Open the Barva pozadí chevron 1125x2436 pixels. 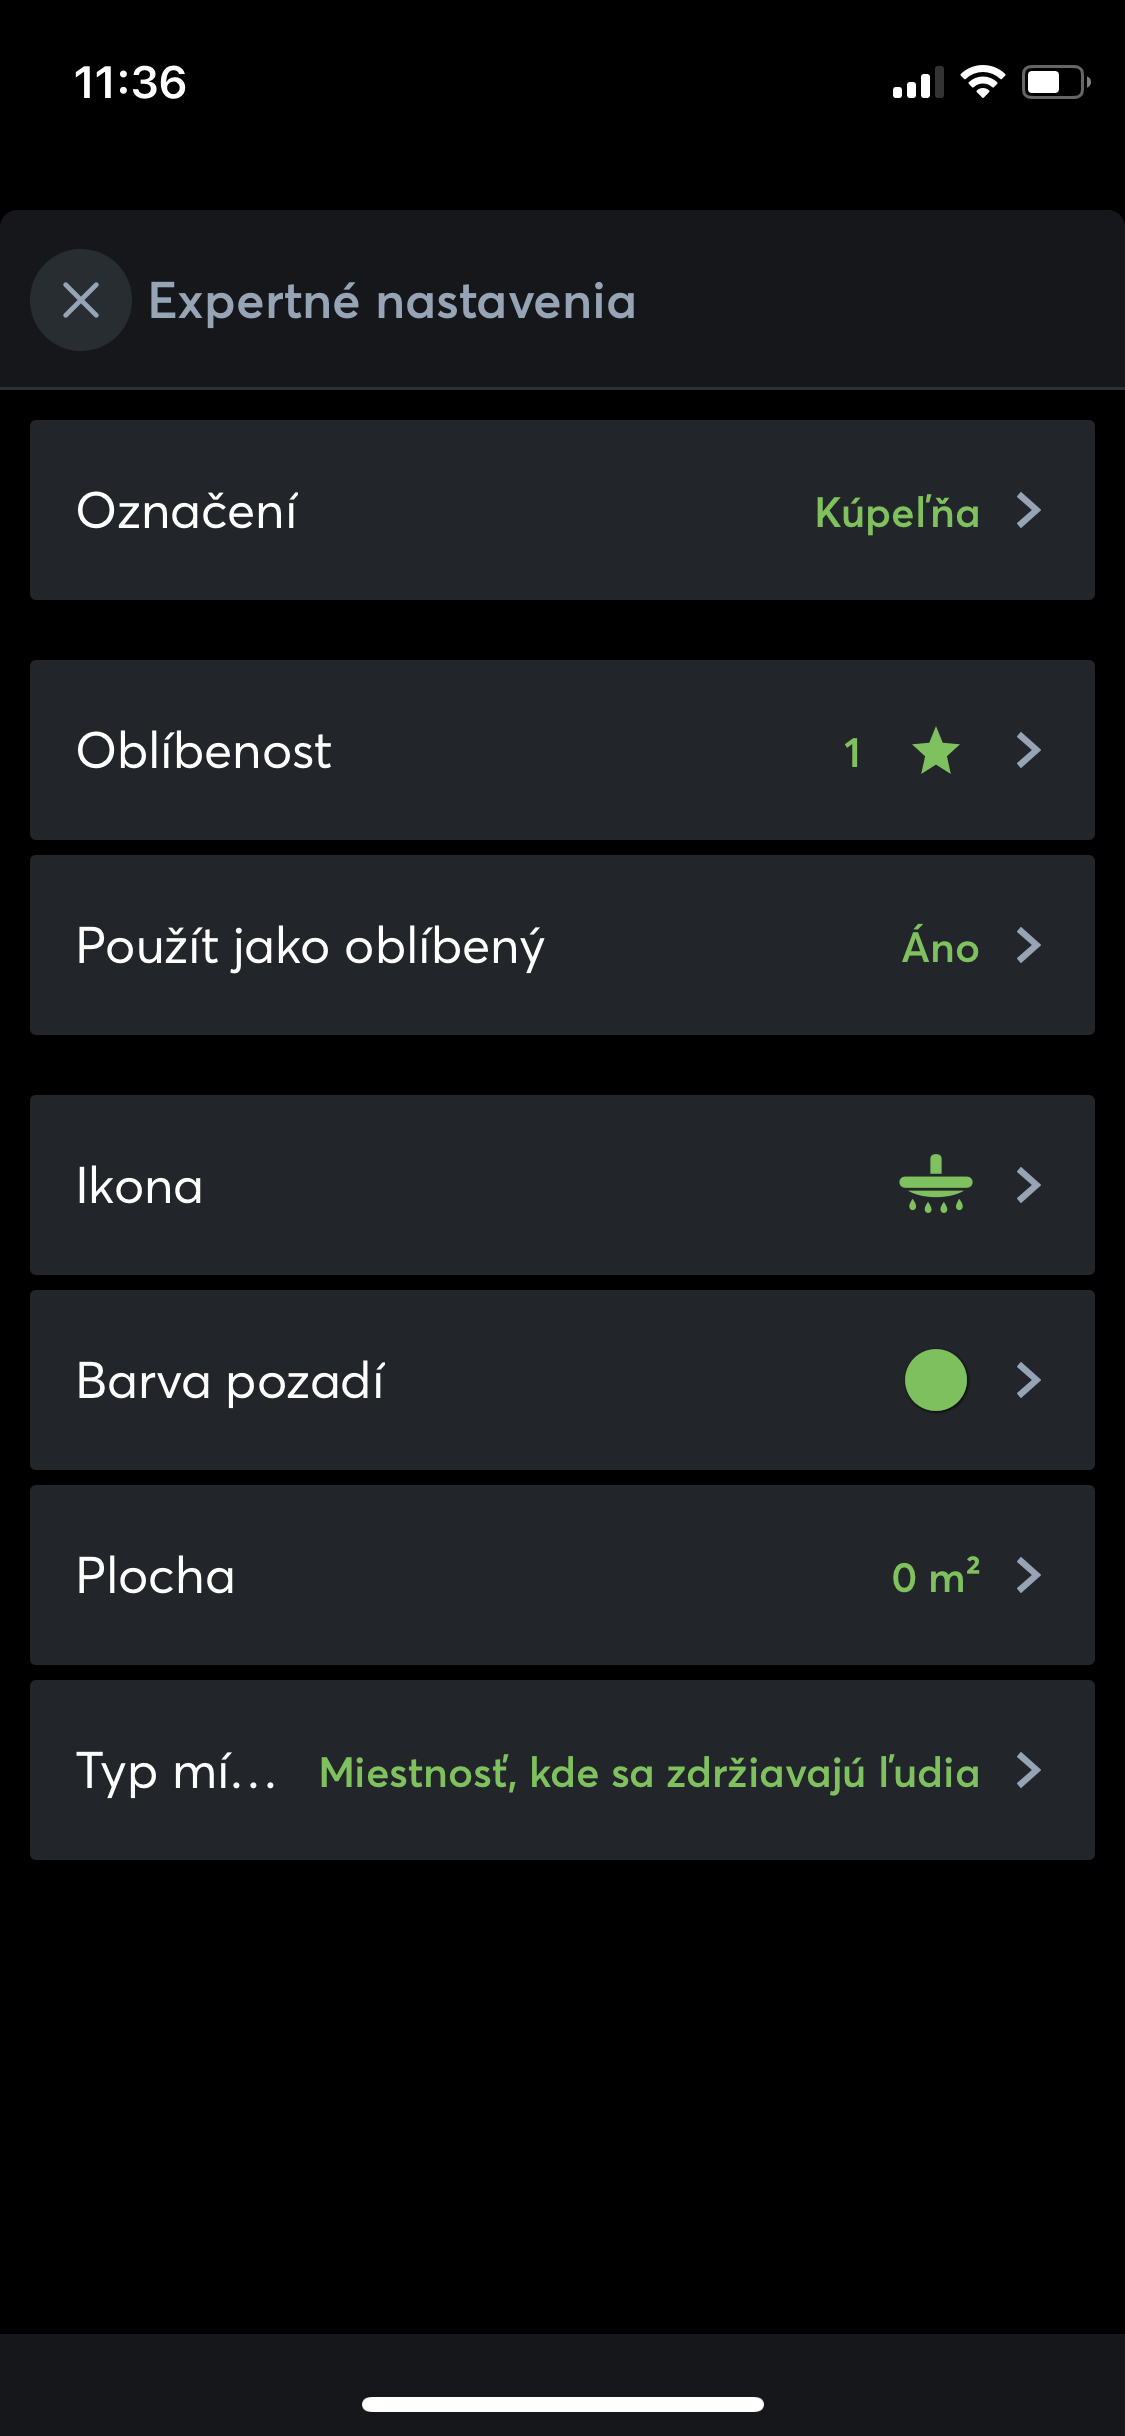tap(1029, 1380)
